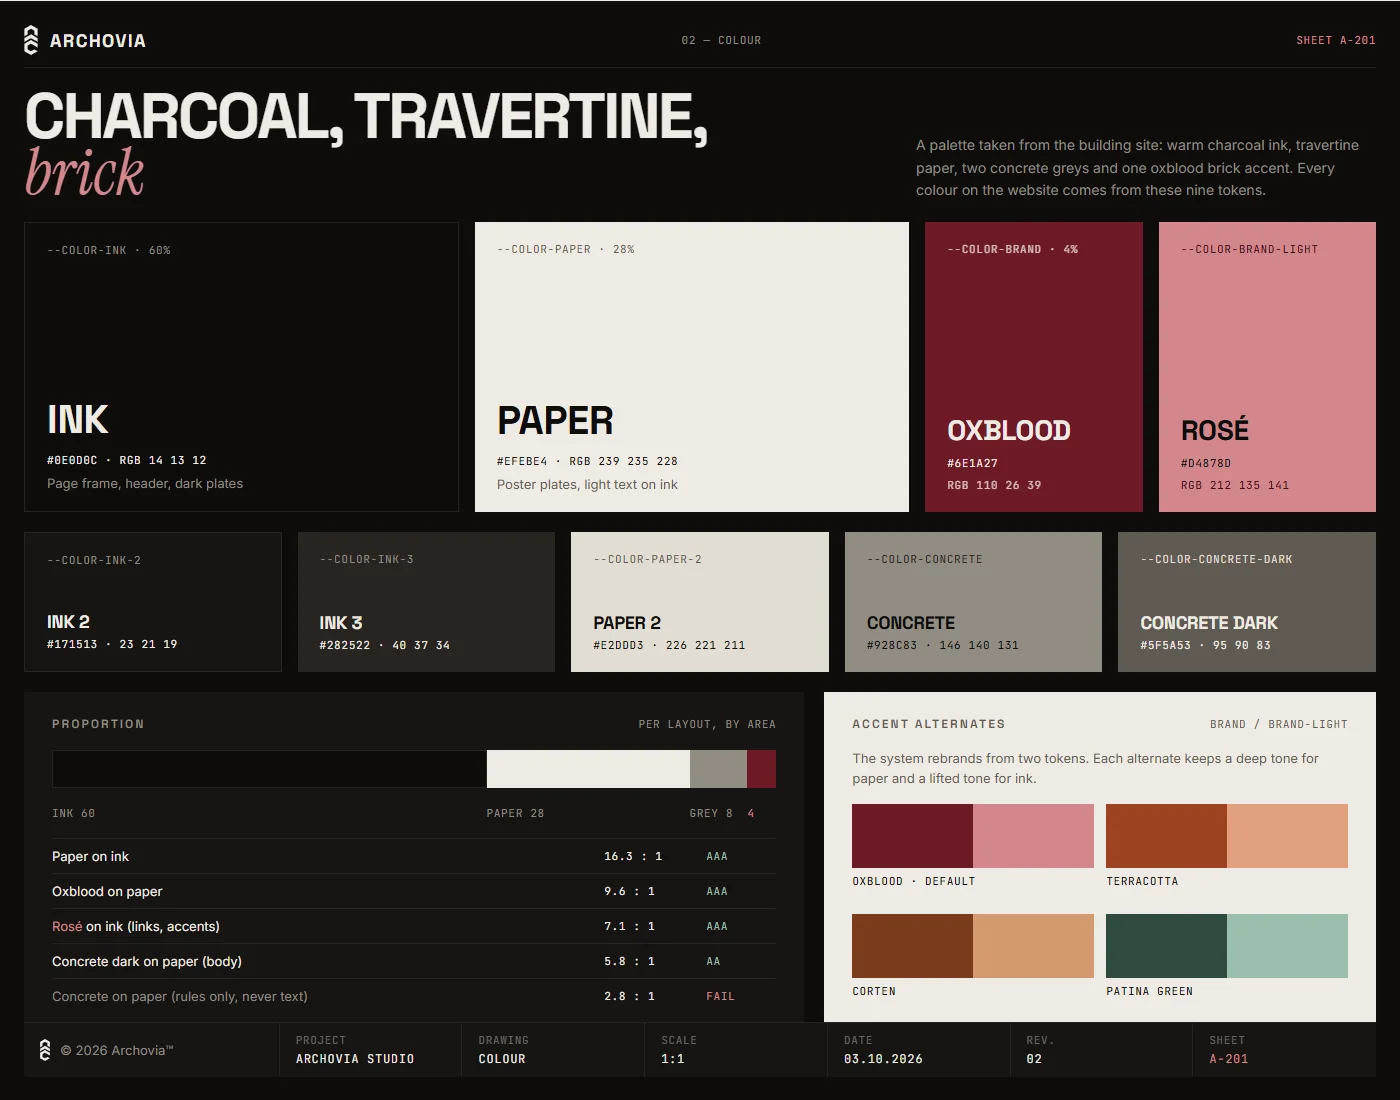Click the '#EFEBE4' hex value on Paper card
Viewport: 1400px width, 1100px height.
point(522,461)
